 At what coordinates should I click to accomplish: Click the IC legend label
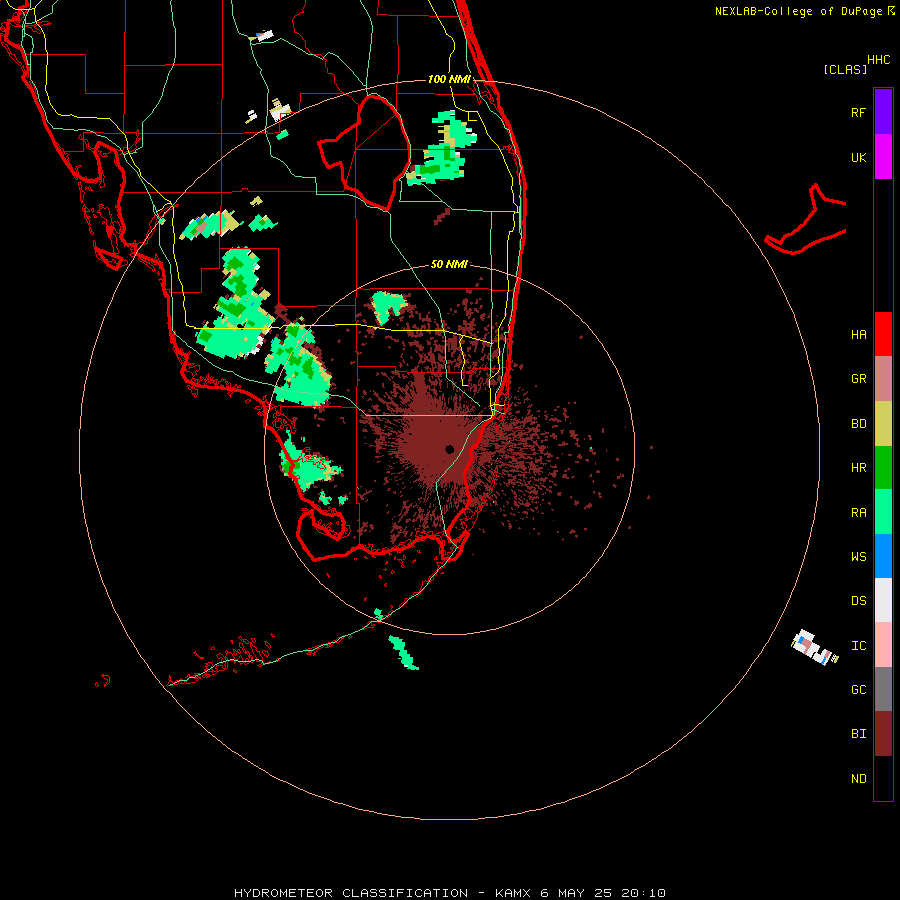tap(858, 646)
